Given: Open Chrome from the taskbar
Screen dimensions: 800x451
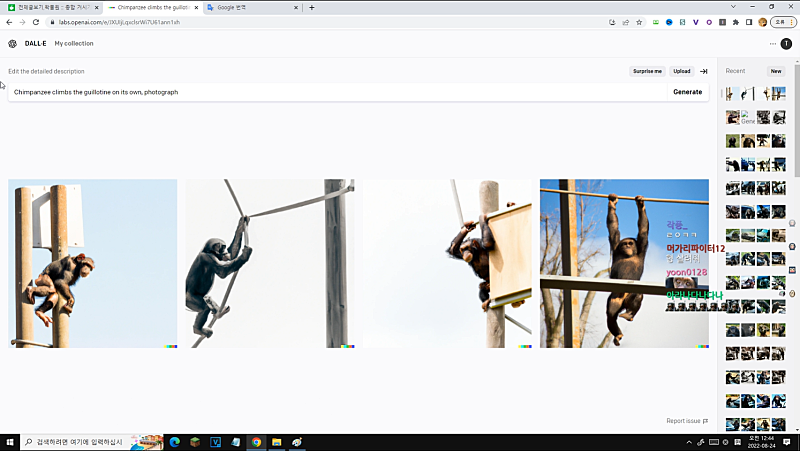Looking at the screenshot, I should pos(256,442).
